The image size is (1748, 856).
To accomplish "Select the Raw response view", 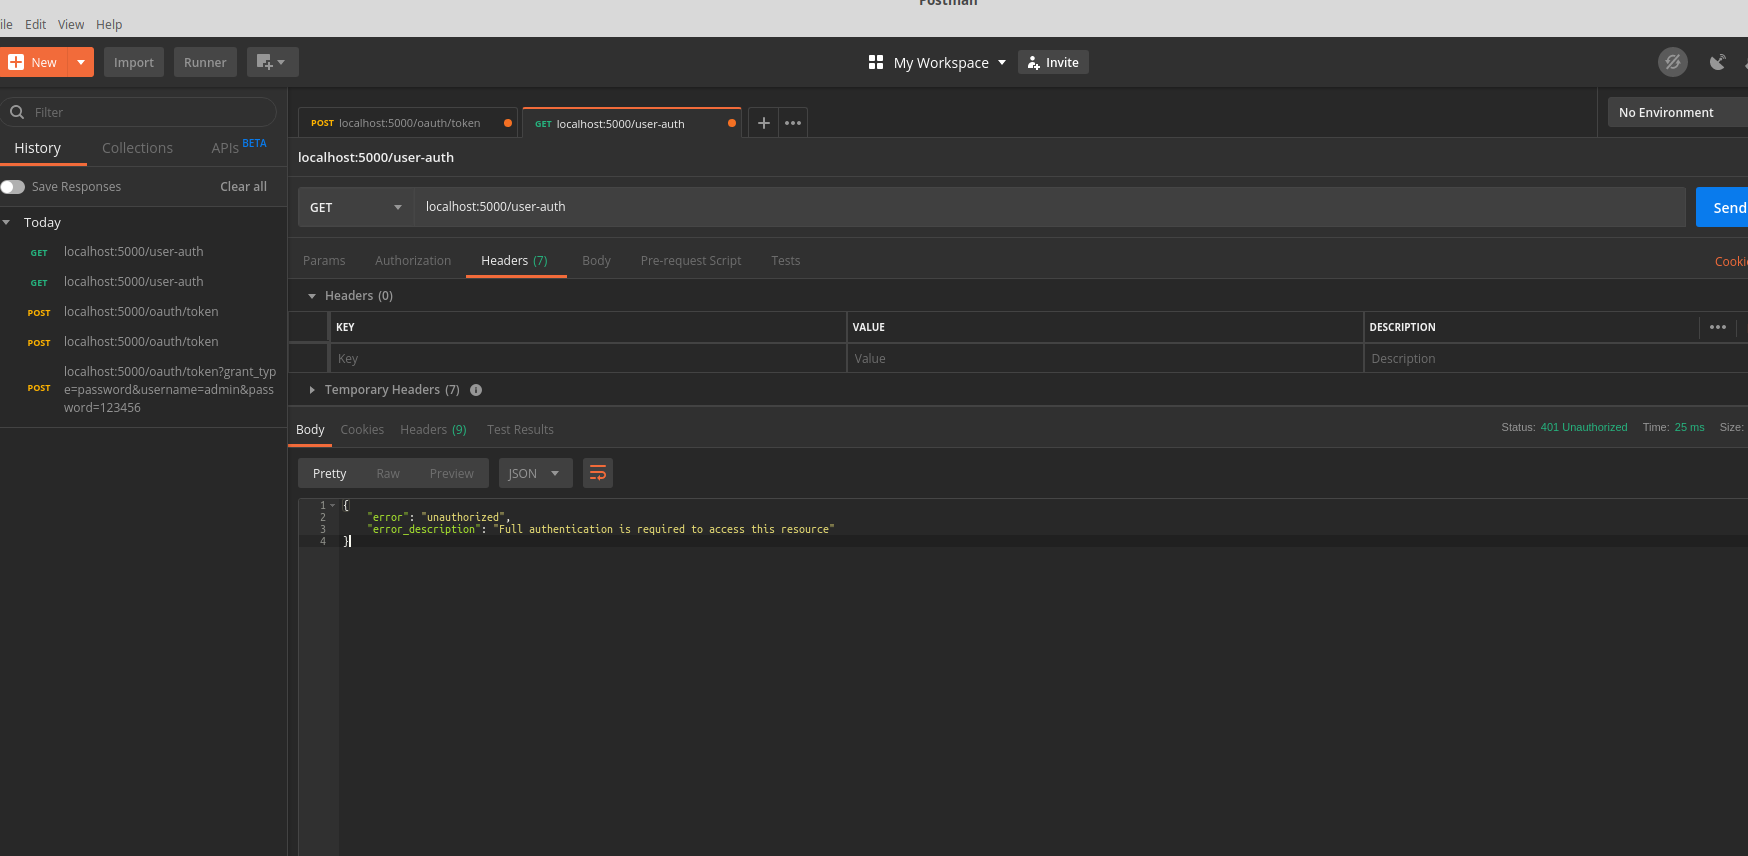I will click(x=388, y=473).
